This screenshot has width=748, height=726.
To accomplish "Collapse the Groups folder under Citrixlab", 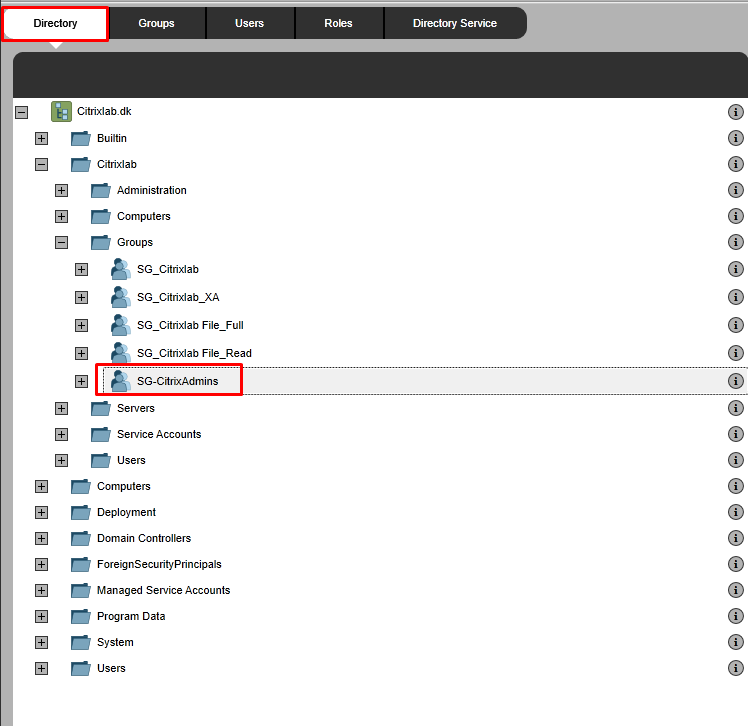I will click(62, 242).
